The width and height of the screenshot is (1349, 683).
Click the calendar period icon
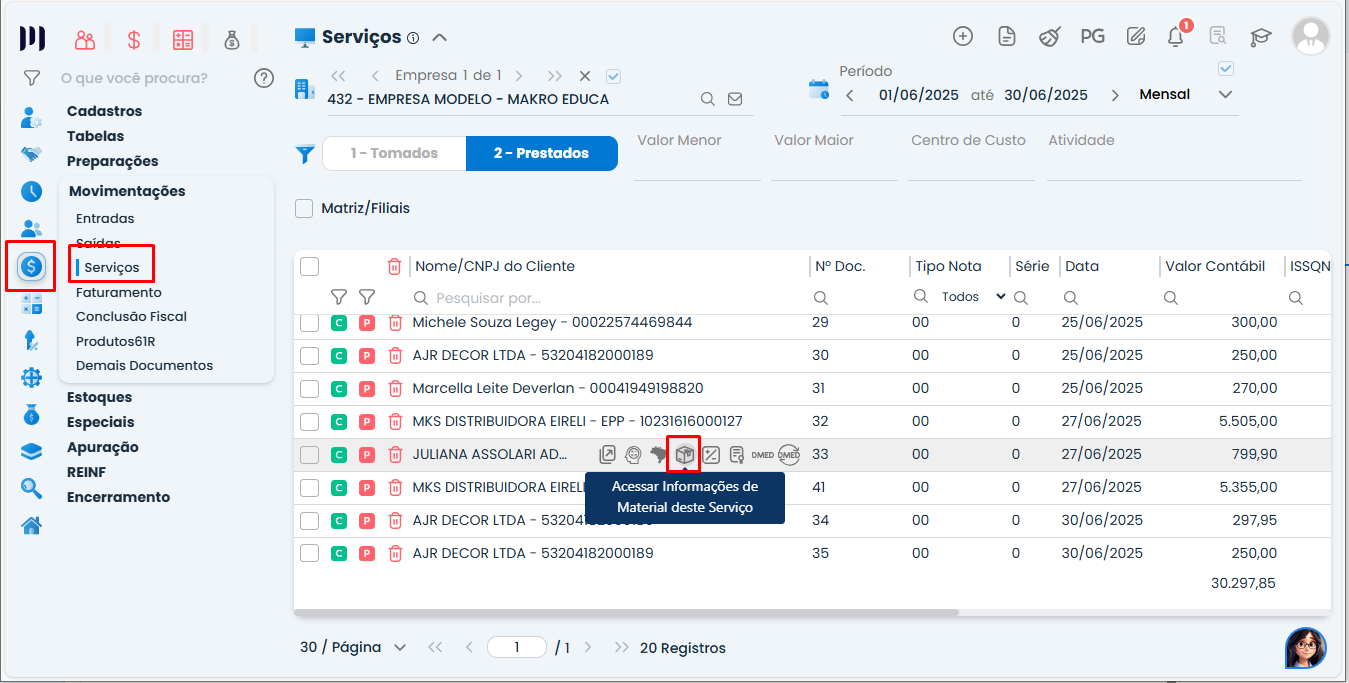point(818,90)
